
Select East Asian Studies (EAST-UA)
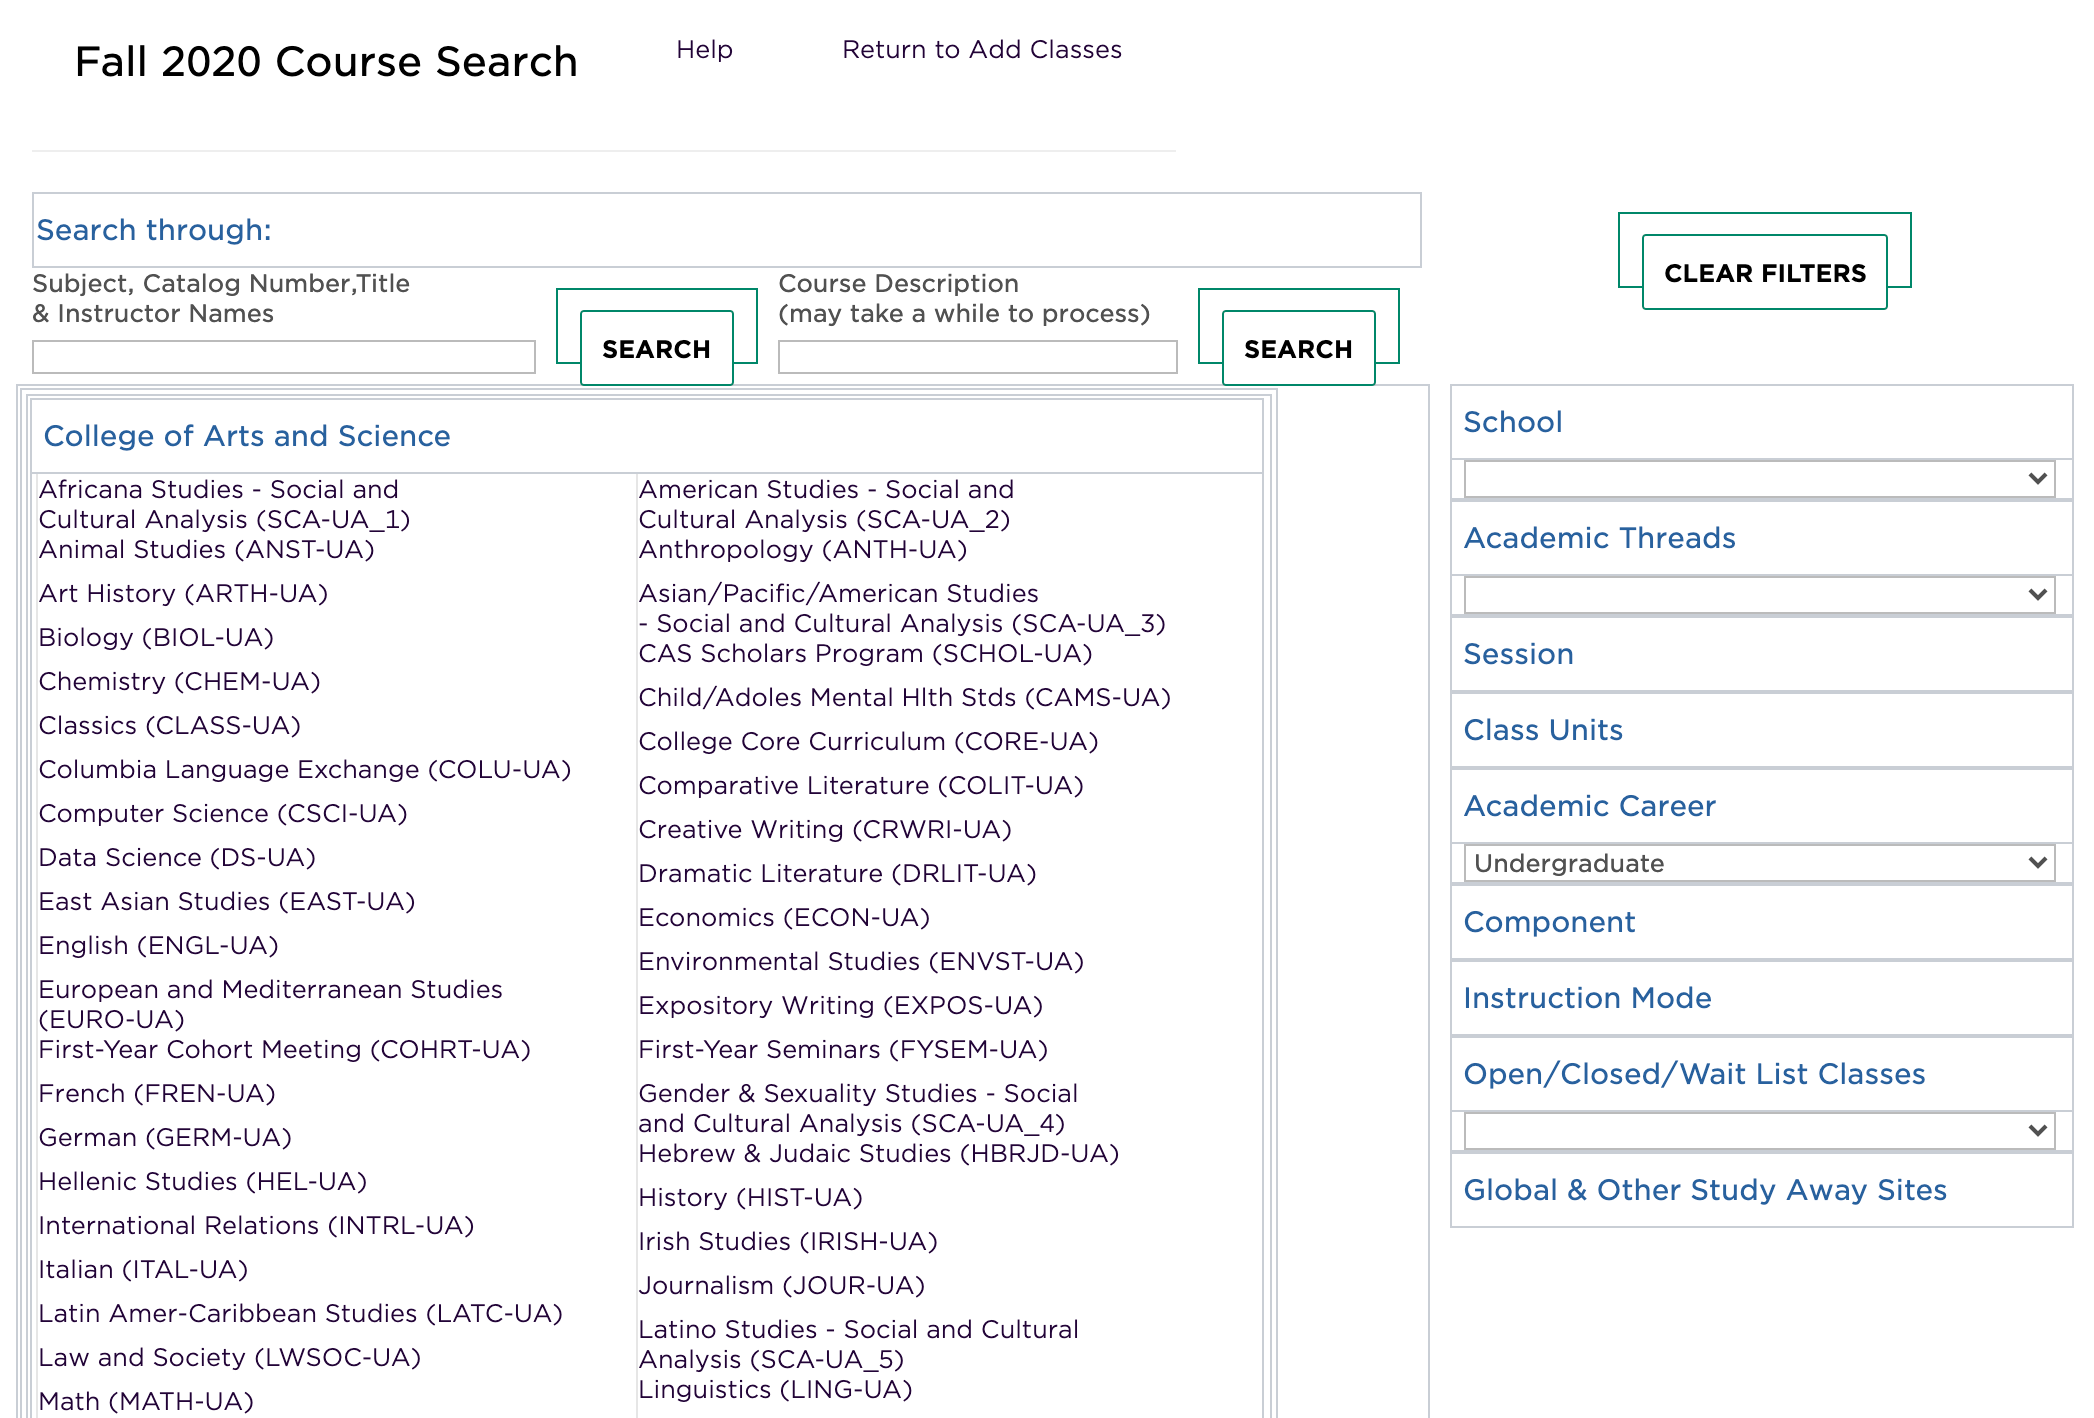pos(227,902)
